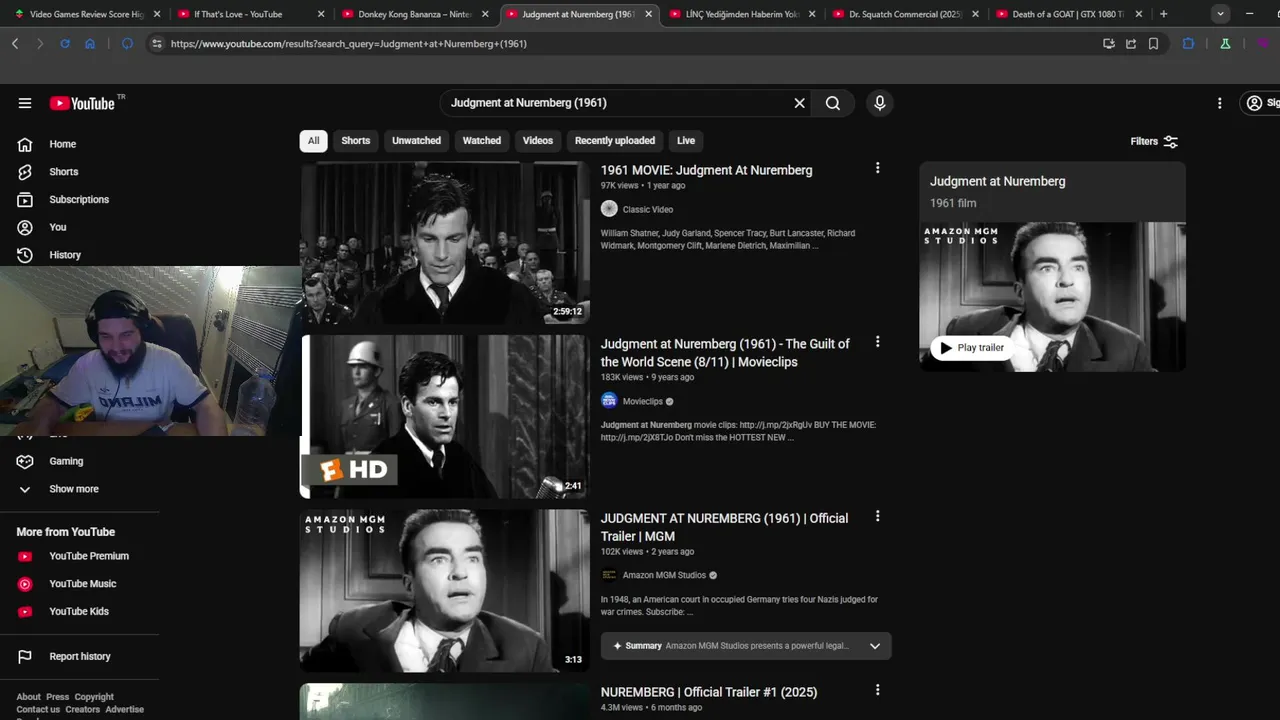Open Report history in sidebar
The height and width of the screenshot is (720, 1280).
click(80, 656)
